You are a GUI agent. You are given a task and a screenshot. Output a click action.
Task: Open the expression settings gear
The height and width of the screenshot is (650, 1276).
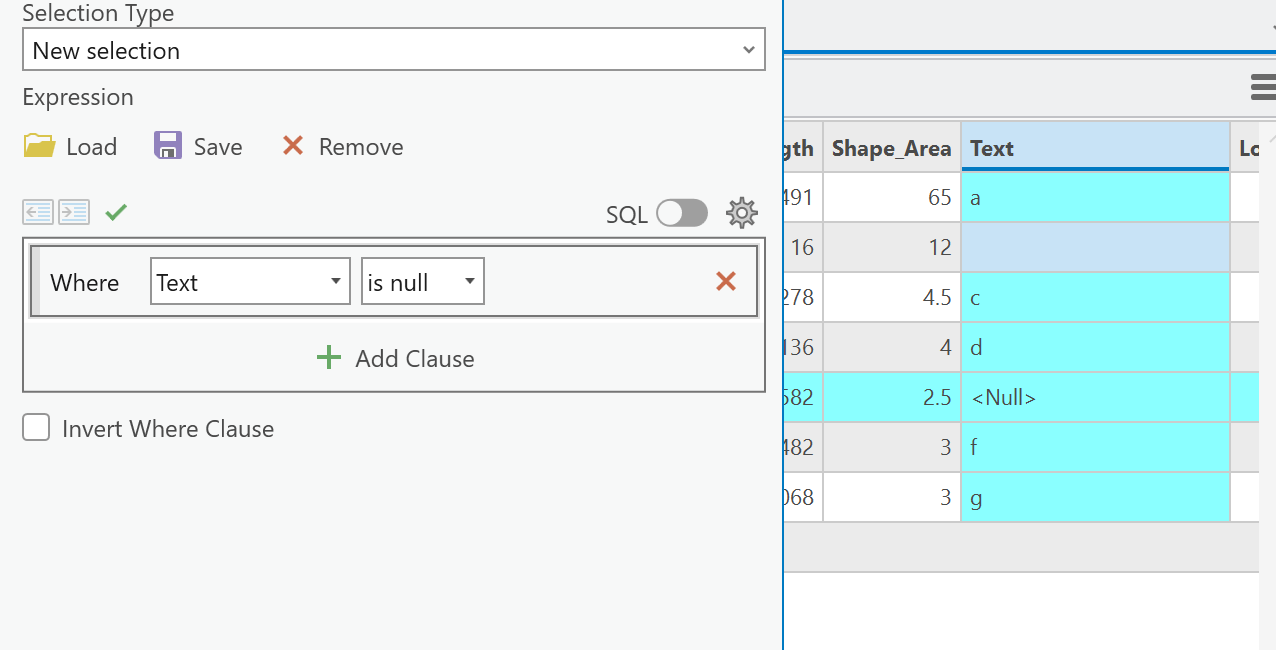[x=741, y=213]
